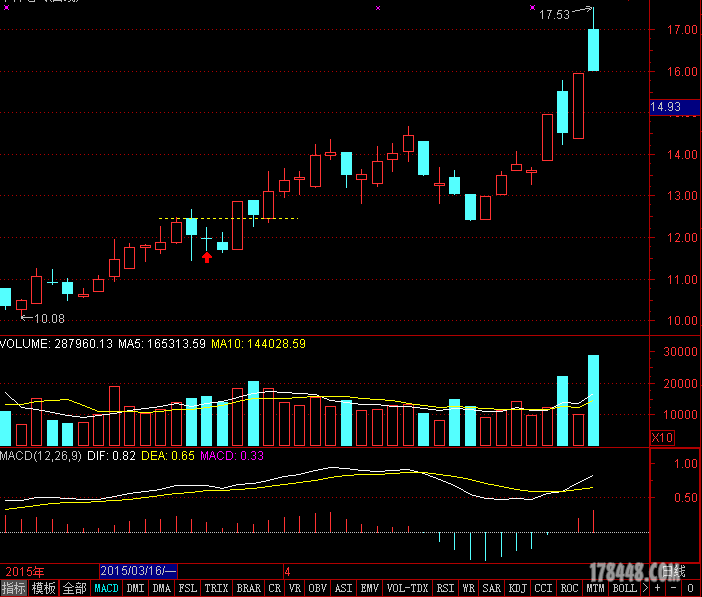The width and height of the screenshot is (702, 597).
Task: Switch to the ASI indicator tab
Action: (x=344, y=588)
